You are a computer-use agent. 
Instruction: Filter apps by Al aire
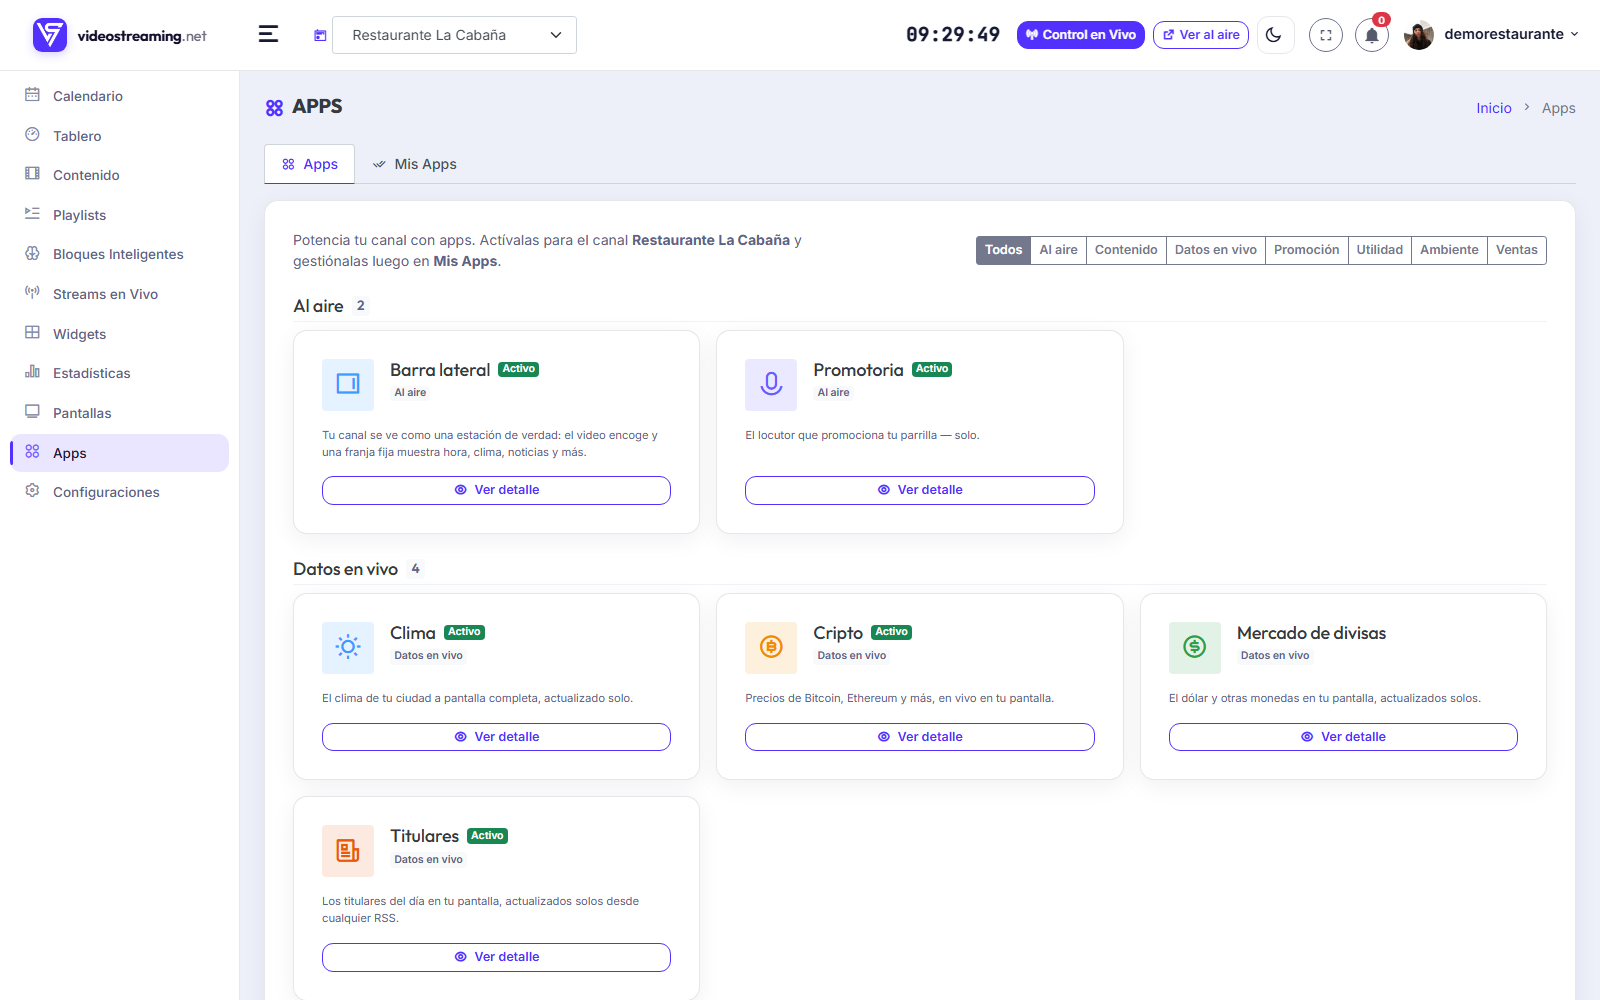(x=1058, y=250)
